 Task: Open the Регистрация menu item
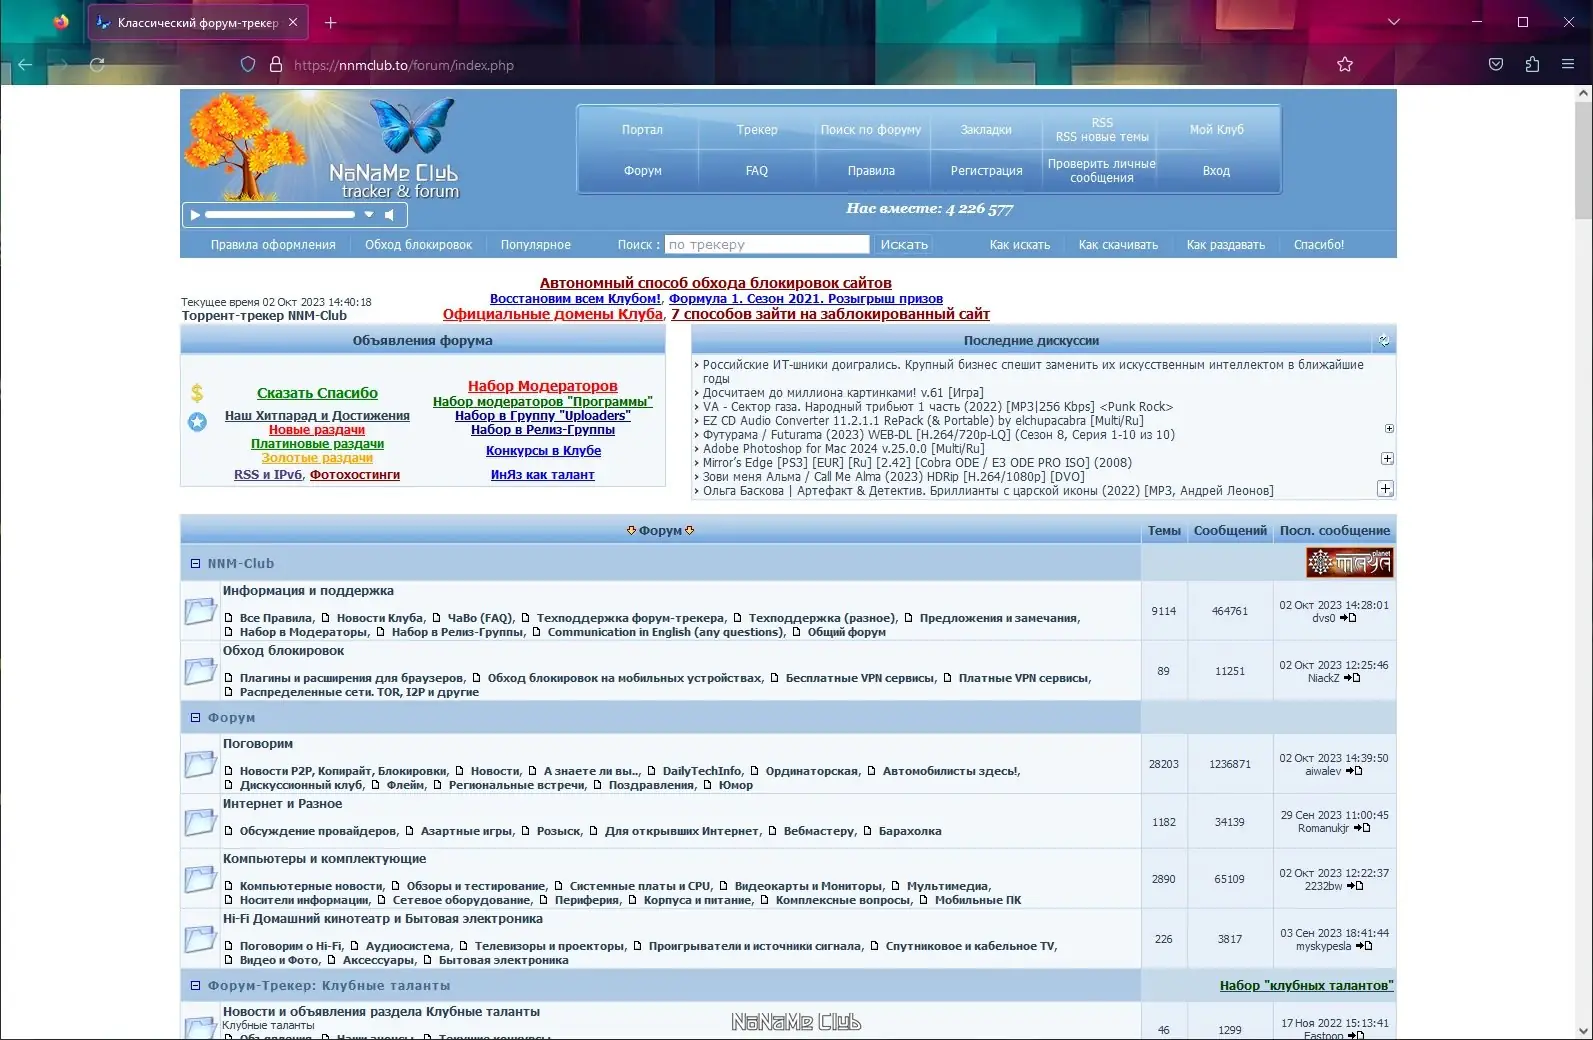click(986, 171)
